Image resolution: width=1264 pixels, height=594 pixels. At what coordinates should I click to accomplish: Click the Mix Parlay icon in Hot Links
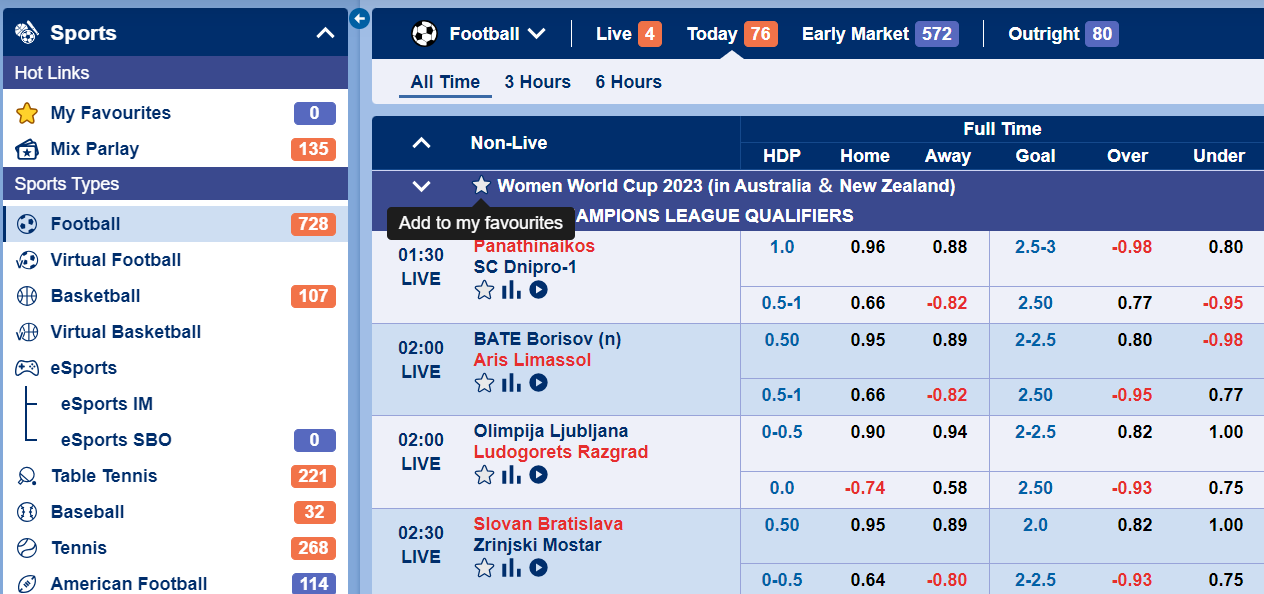click(x=27, y=149)
